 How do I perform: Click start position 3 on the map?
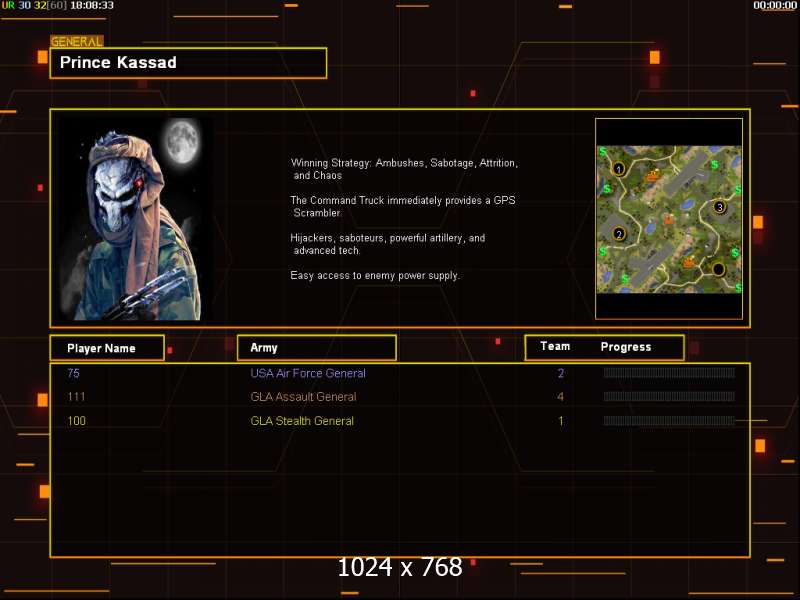pos(719,207)
